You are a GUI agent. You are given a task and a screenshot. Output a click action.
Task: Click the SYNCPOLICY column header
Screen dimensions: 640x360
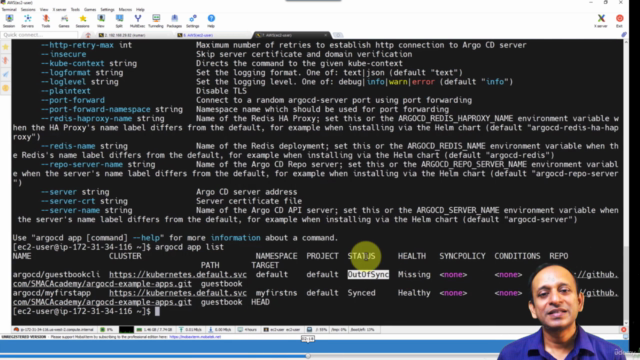pyautogui.click(x=462, y=256)
